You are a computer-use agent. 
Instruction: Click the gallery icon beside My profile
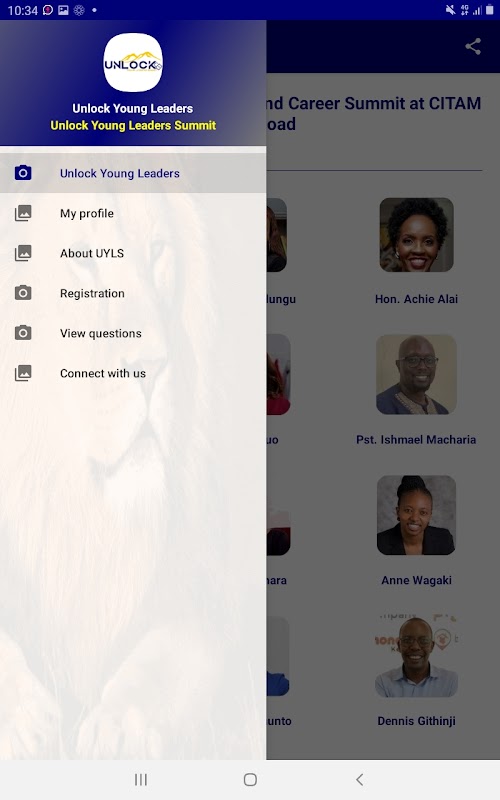click(23, 213)
